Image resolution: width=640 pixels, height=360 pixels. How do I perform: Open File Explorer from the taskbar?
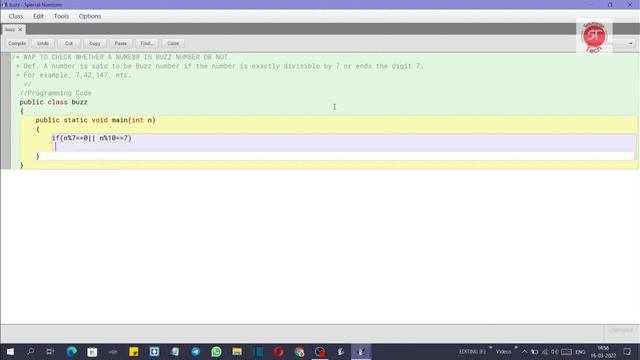point(237,351)
